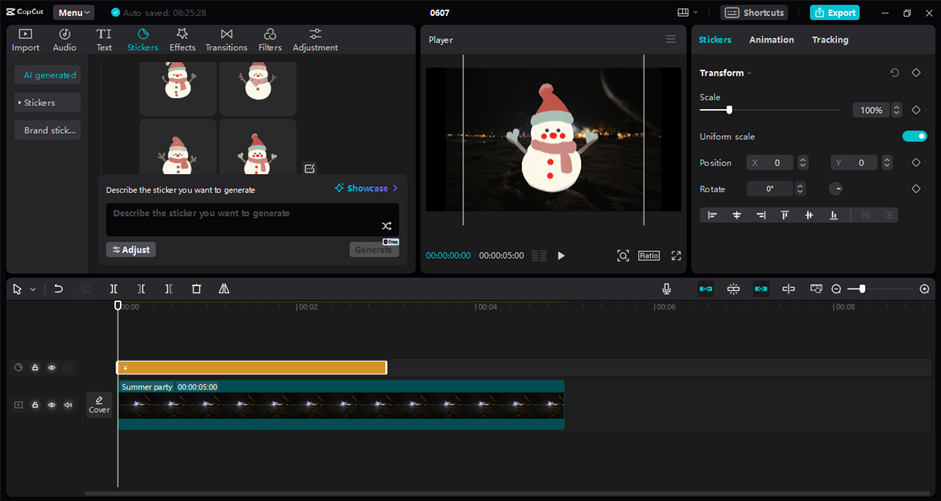
Task: Edit the video Cover
Action: point(99,405)
